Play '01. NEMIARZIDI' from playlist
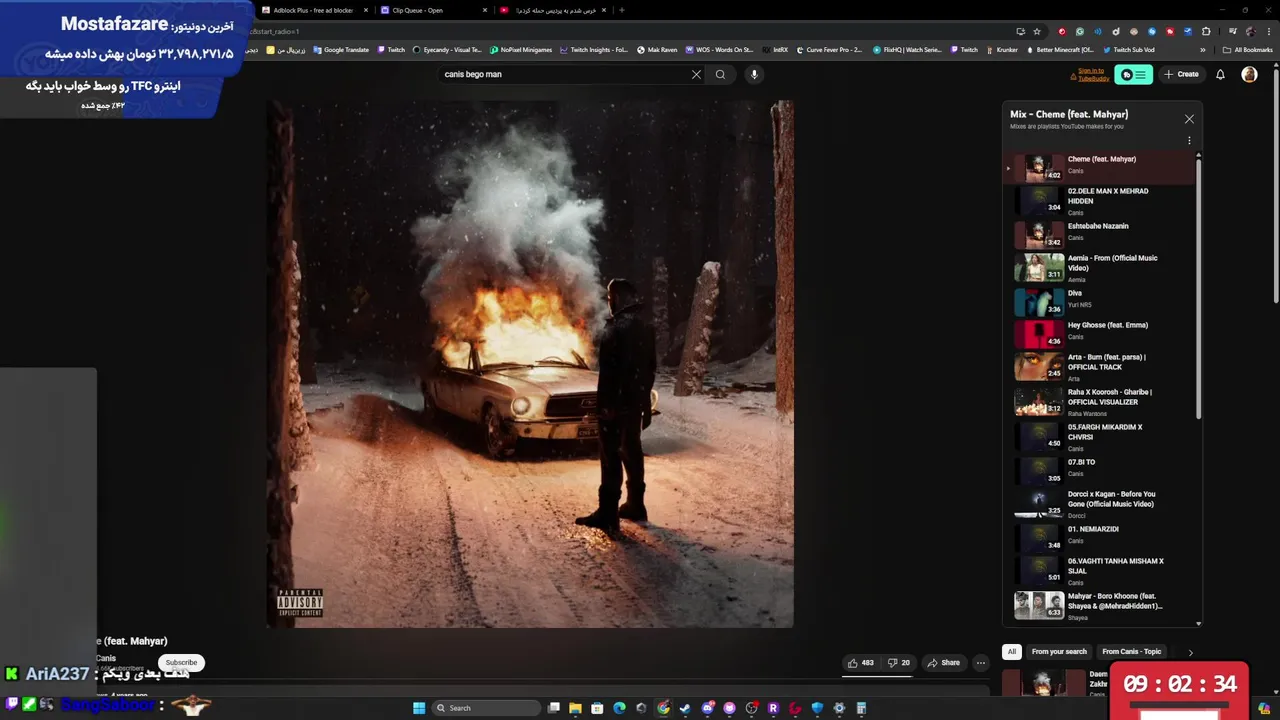 click(x=1101, y=538)
